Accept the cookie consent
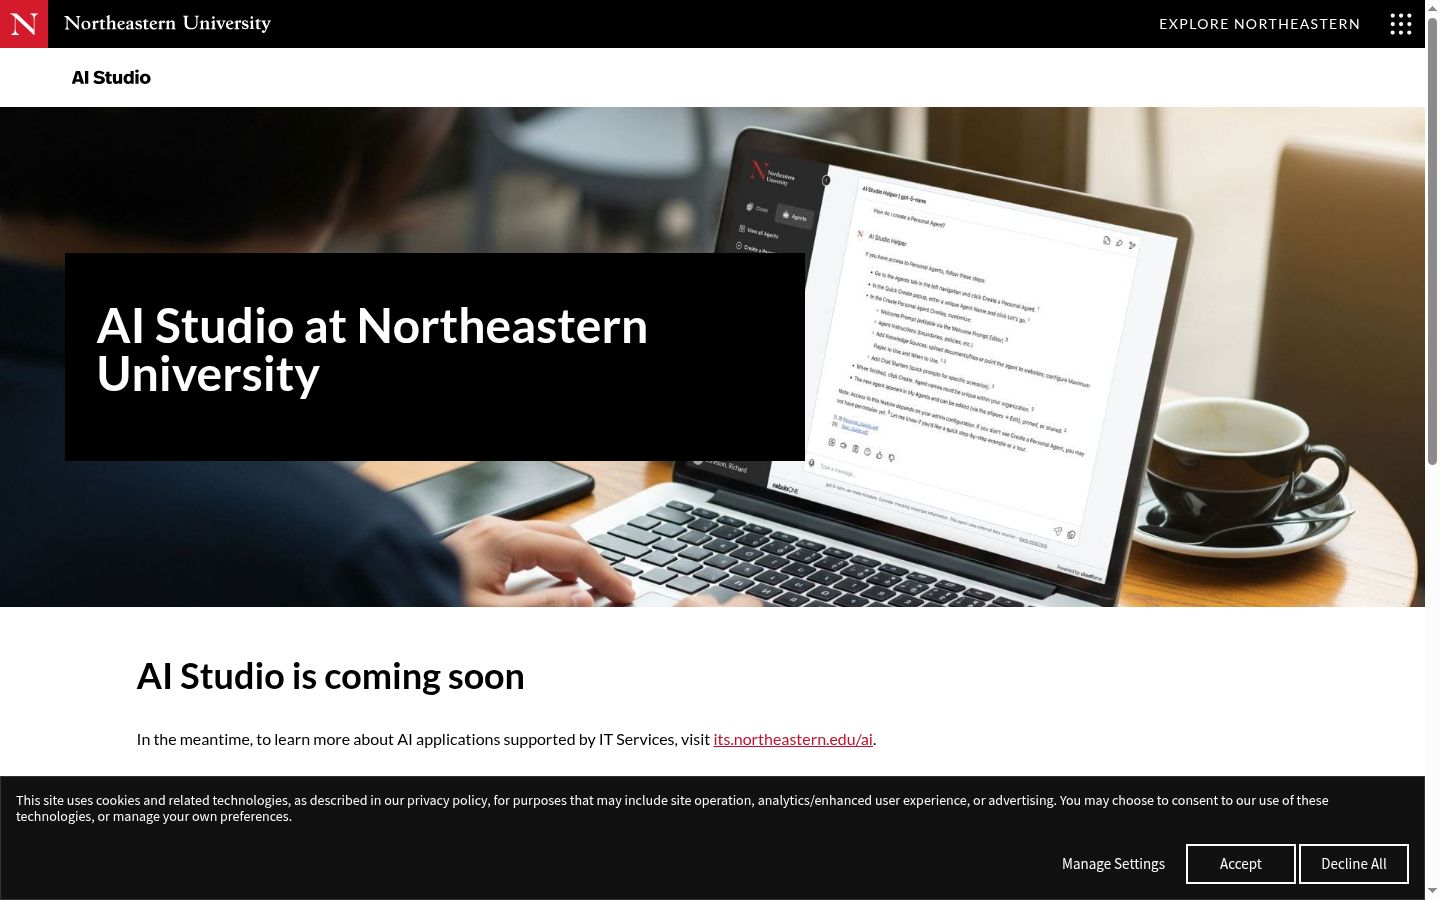 tap(1240, 864)
